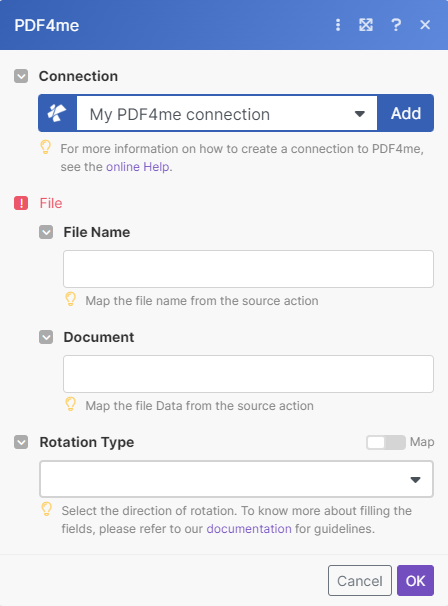Image resolution: width=448 pixels, height=606 pixels.
Task: Click the PDF4me dialog title
Action: [46, 26]
